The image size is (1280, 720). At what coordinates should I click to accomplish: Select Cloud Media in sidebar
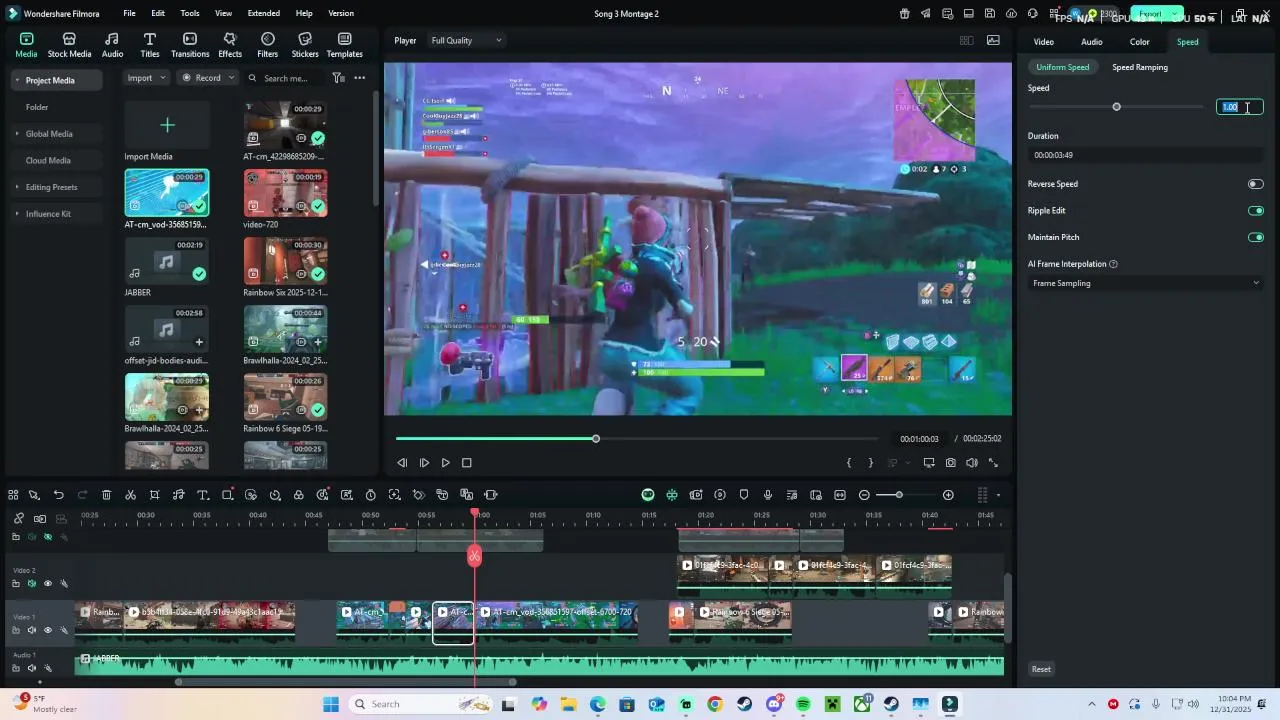pos(48,160)
